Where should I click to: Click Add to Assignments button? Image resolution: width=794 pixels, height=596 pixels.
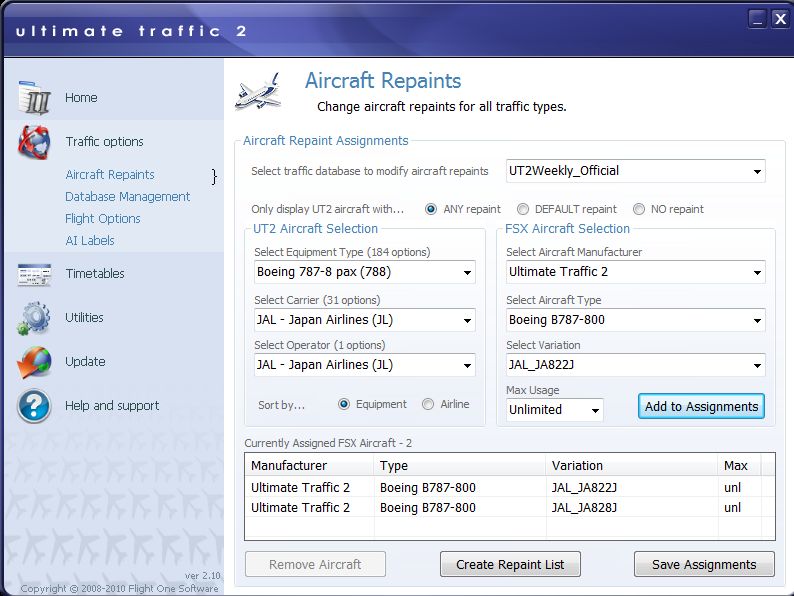tap(701, 407)
